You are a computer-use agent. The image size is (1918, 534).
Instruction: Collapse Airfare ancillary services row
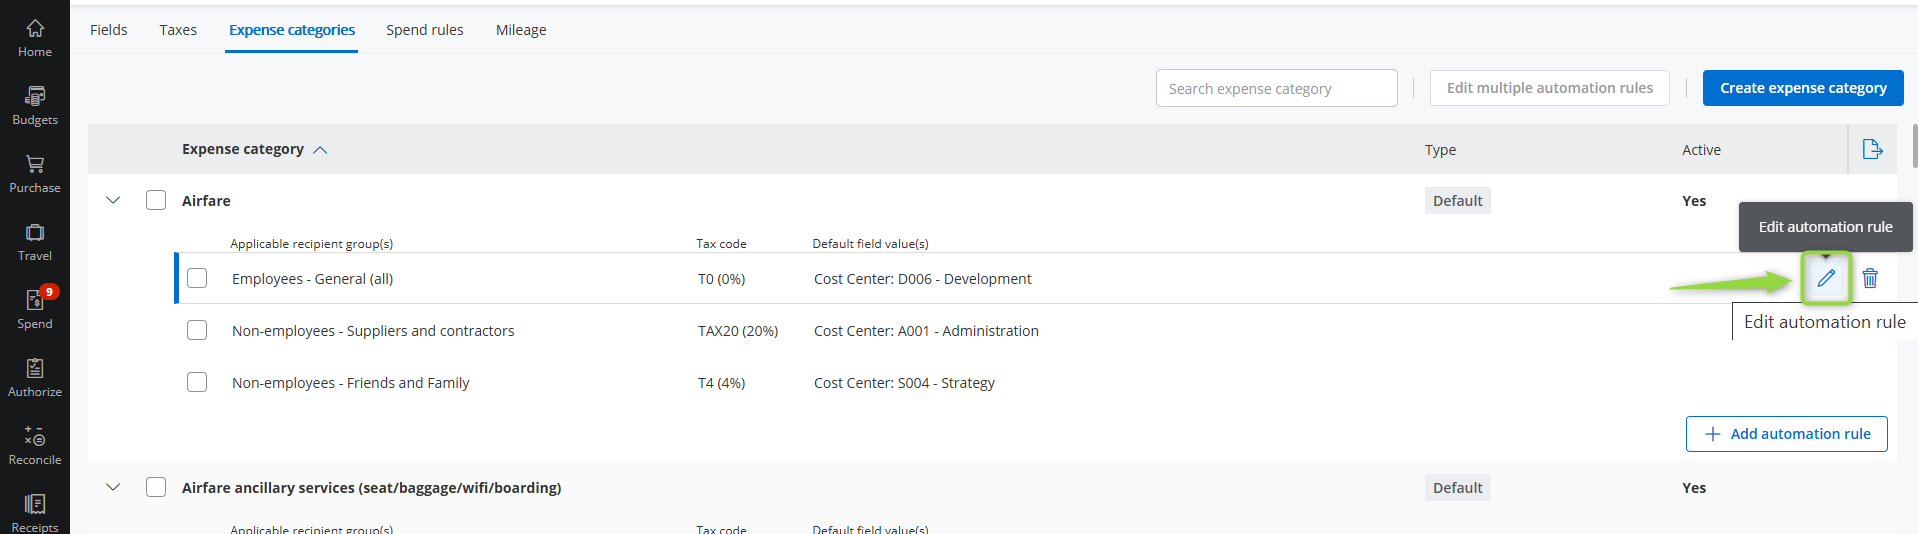[113, 487]
